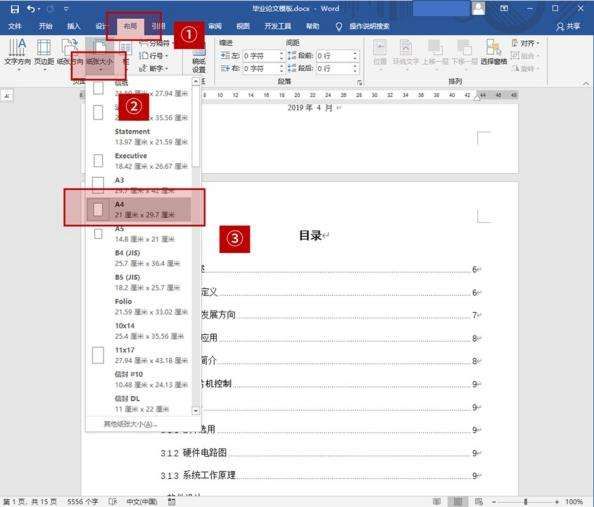Select Executive 18.42 x 26.67 paper size
Image resolution: width=594 pixels, height=507 pixels.
[x=139, y=161]
